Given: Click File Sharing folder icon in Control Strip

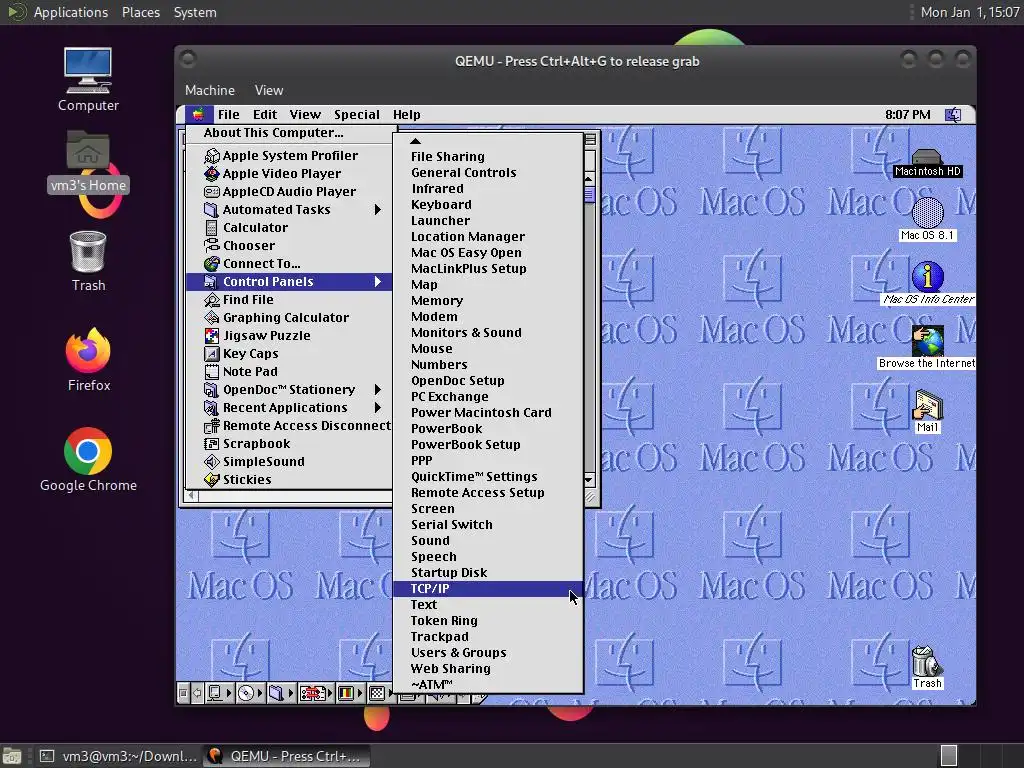Looking at the screenshot, I should click(x=276, y=693).
